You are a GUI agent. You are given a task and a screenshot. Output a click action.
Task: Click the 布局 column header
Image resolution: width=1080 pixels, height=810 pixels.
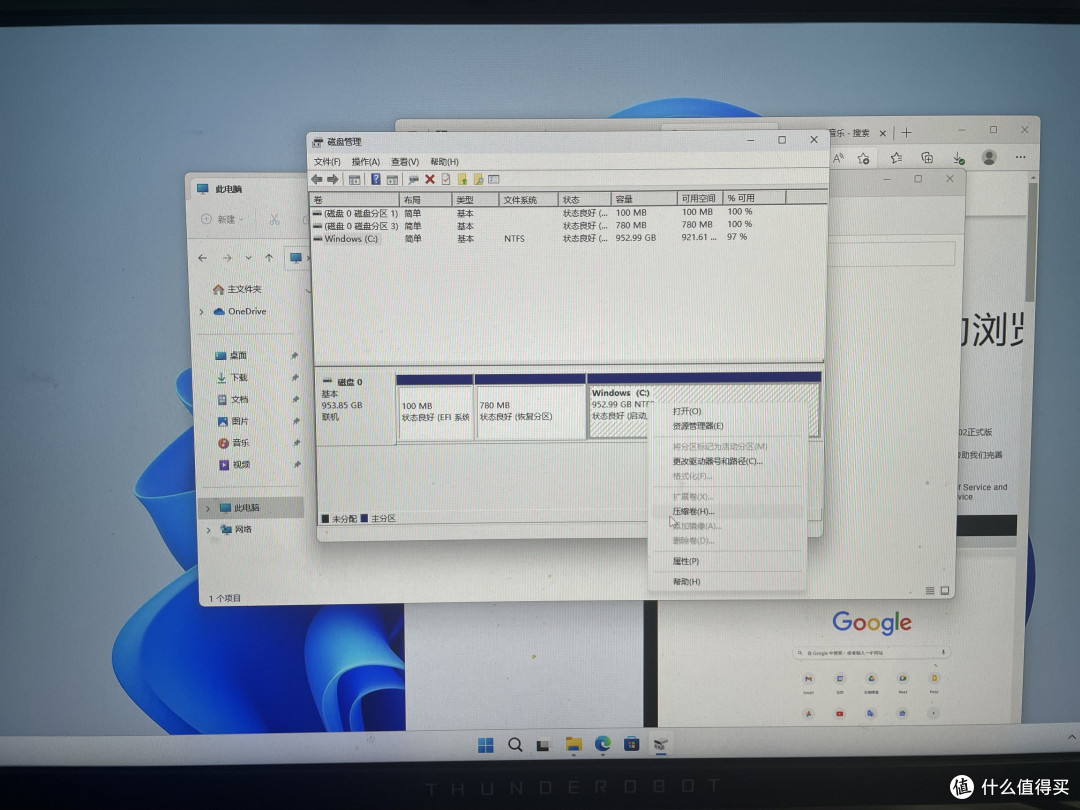pos(426,200)
